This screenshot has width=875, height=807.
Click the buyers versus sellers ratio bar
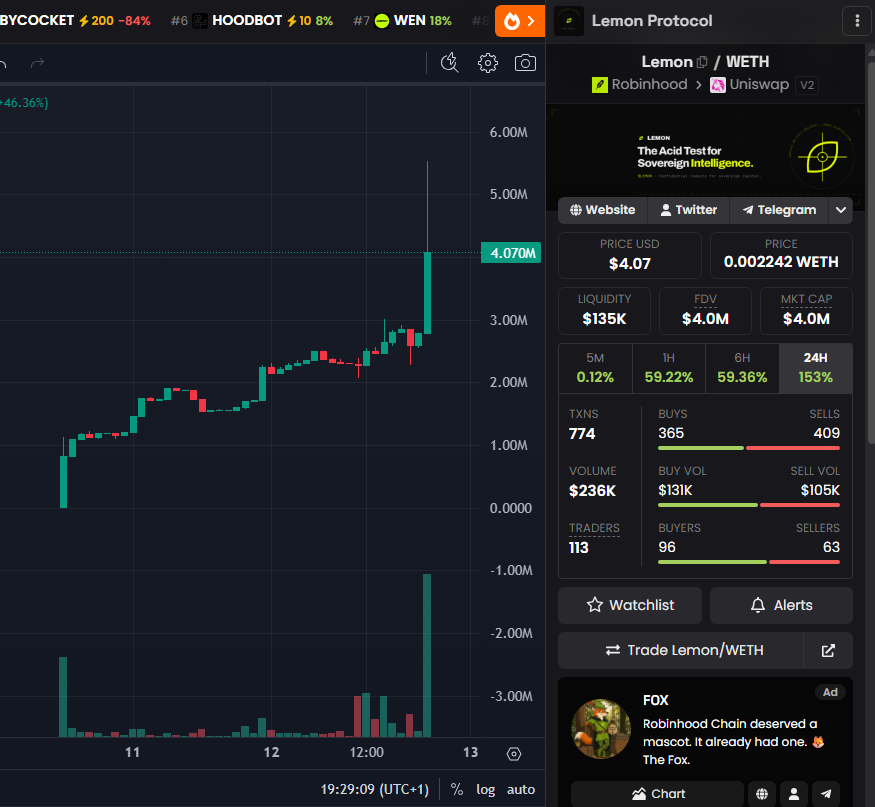pos(749,563)
